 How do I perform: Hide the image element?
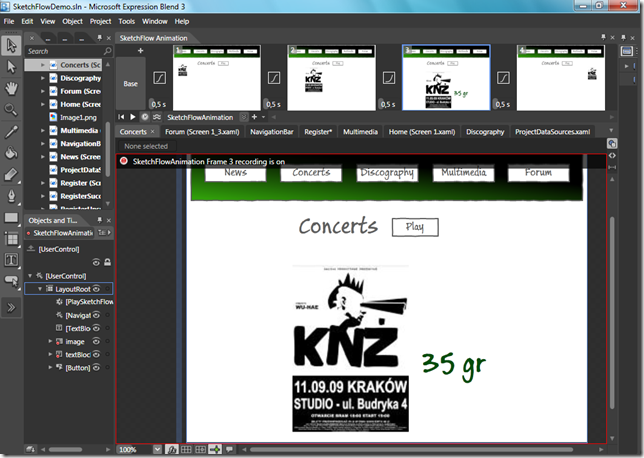(x=96, y=341)
